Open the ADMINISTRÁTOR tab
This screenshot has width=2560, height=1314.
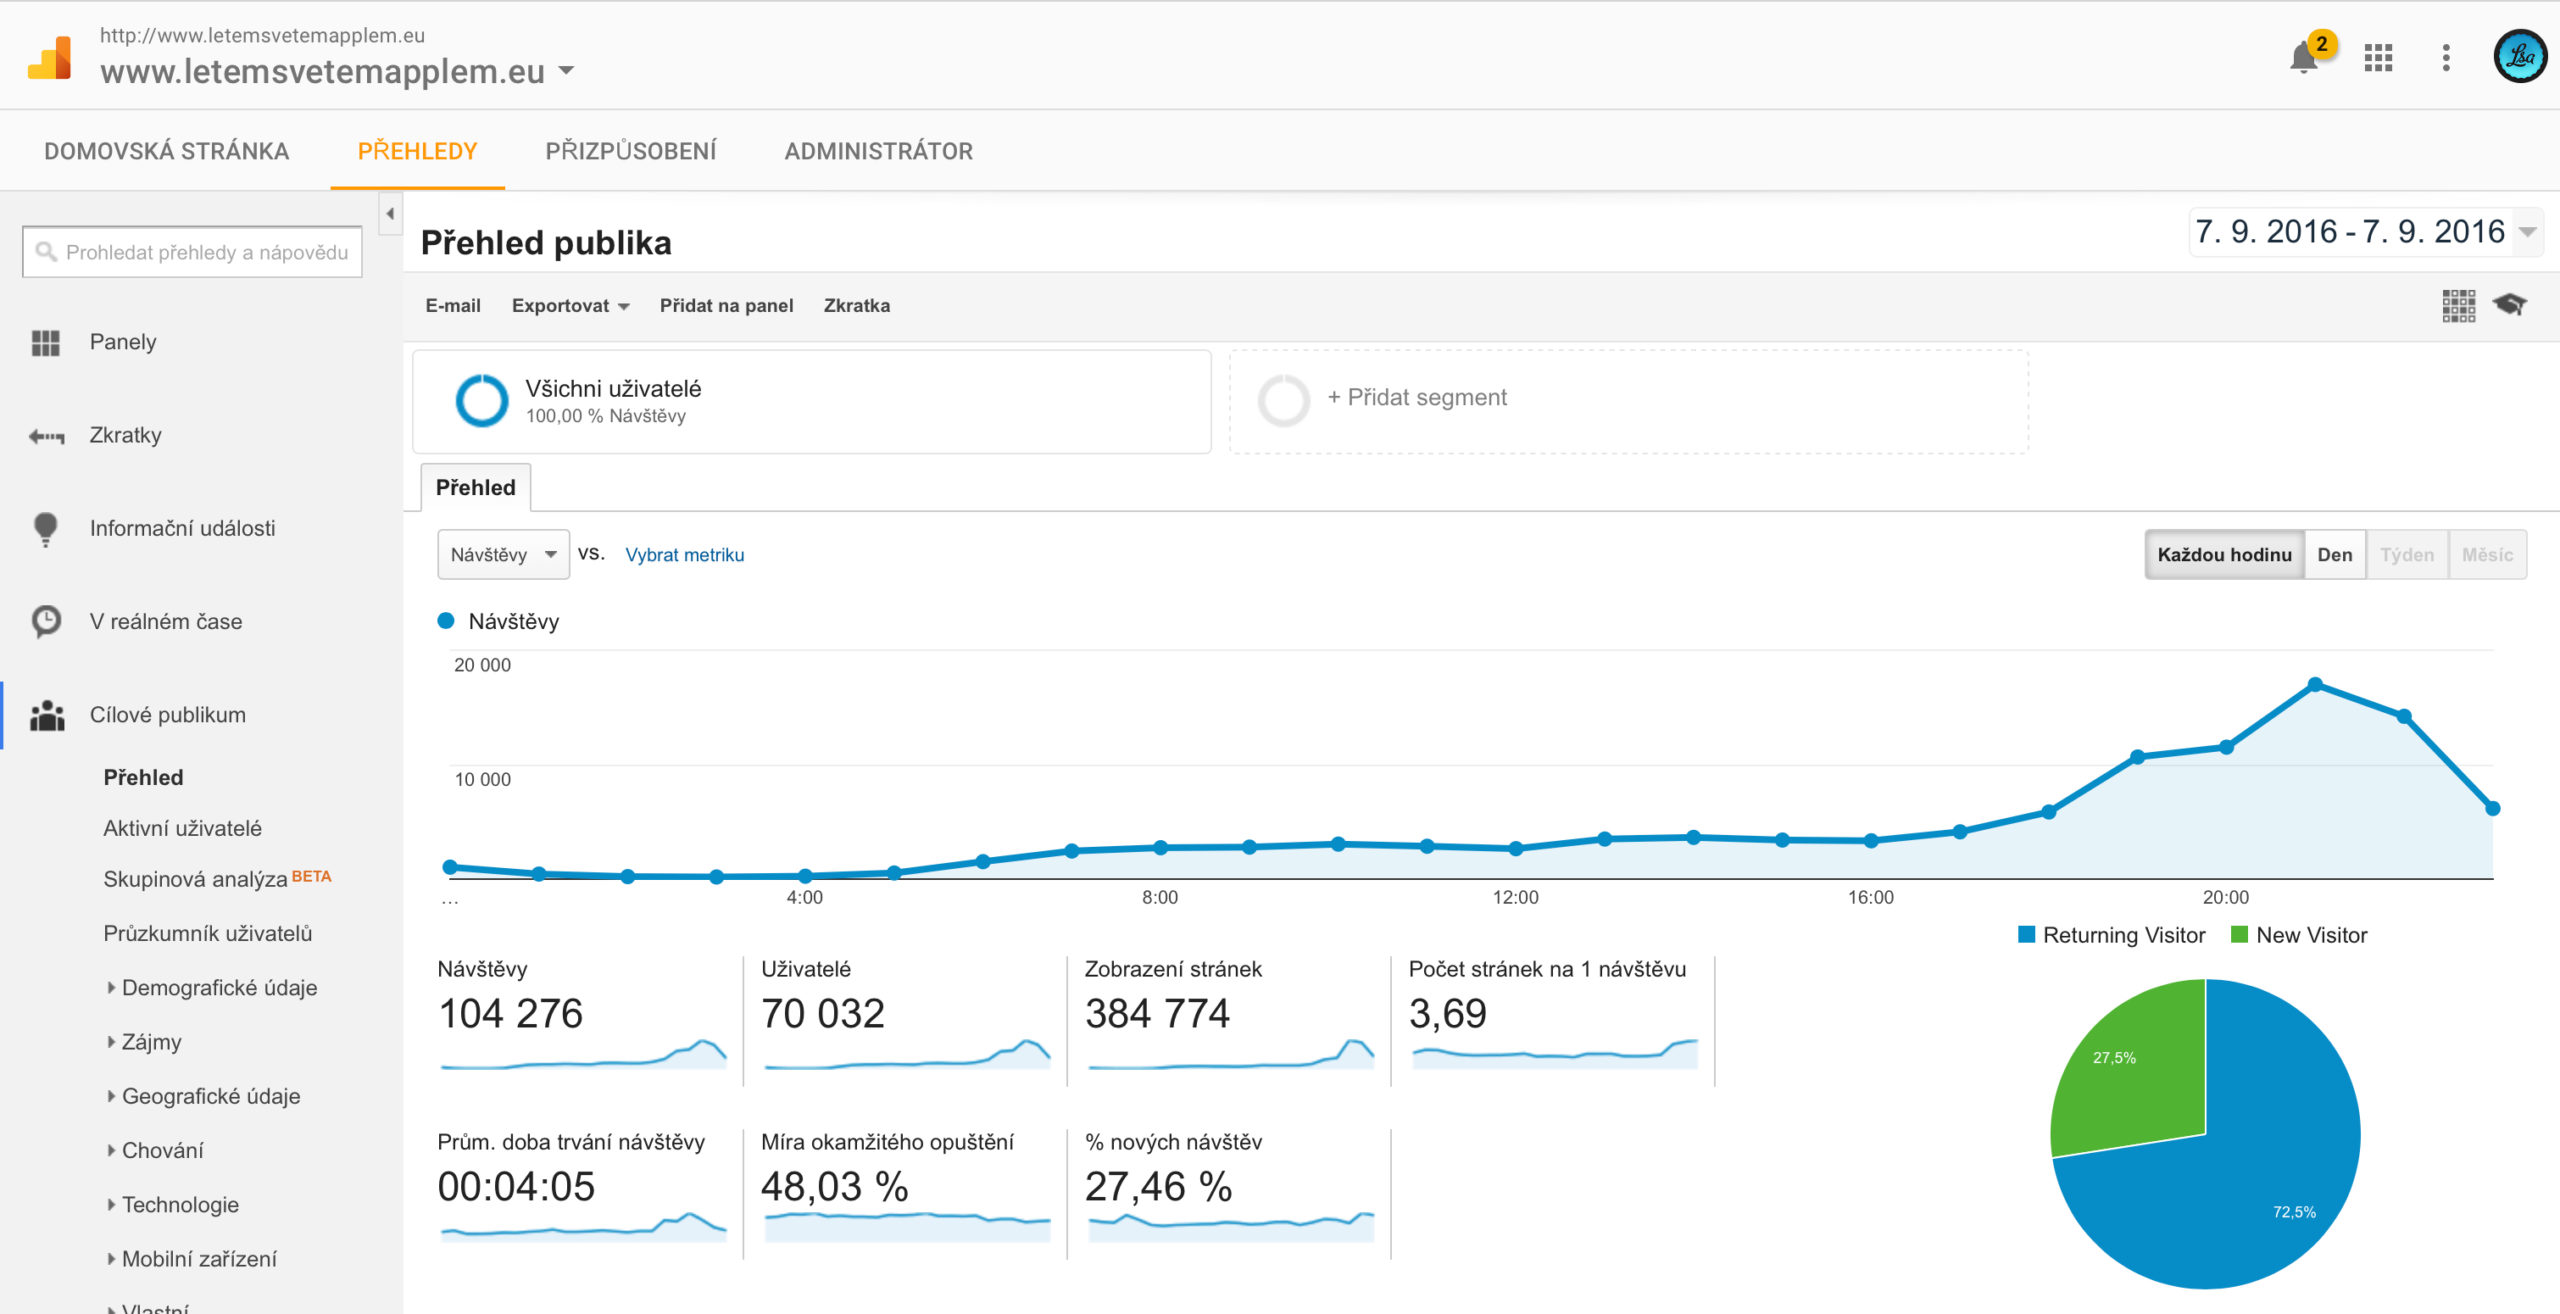pos(878,151)
